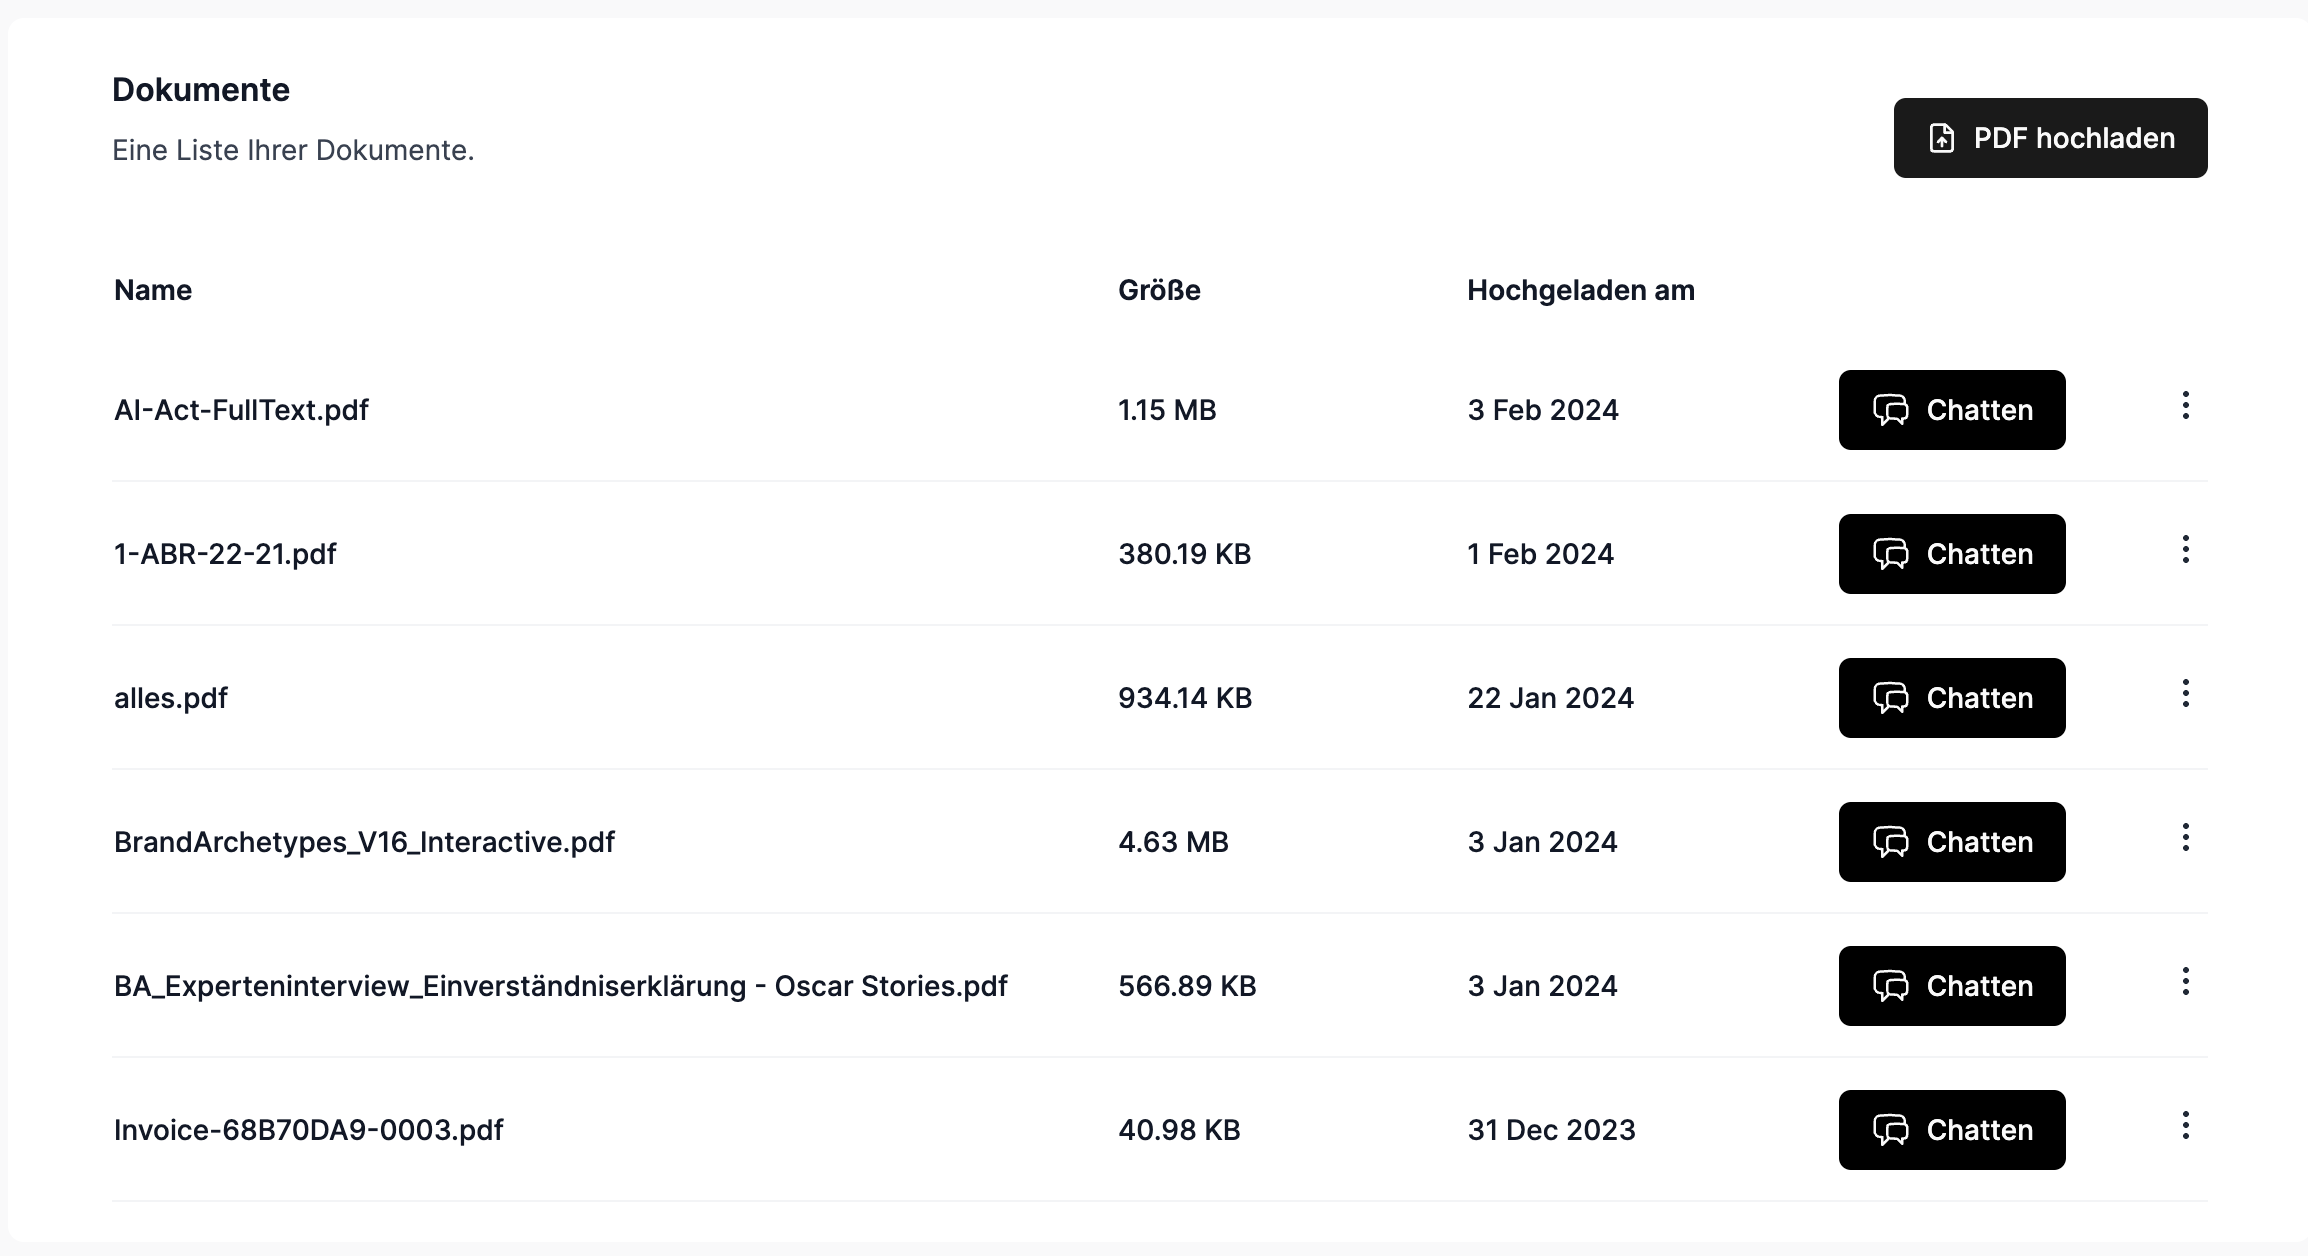Click the Invoice-68B70DA9-0003.pdf name
The width and height of the screenshot is (2308, 1256).
(308, 1130)
